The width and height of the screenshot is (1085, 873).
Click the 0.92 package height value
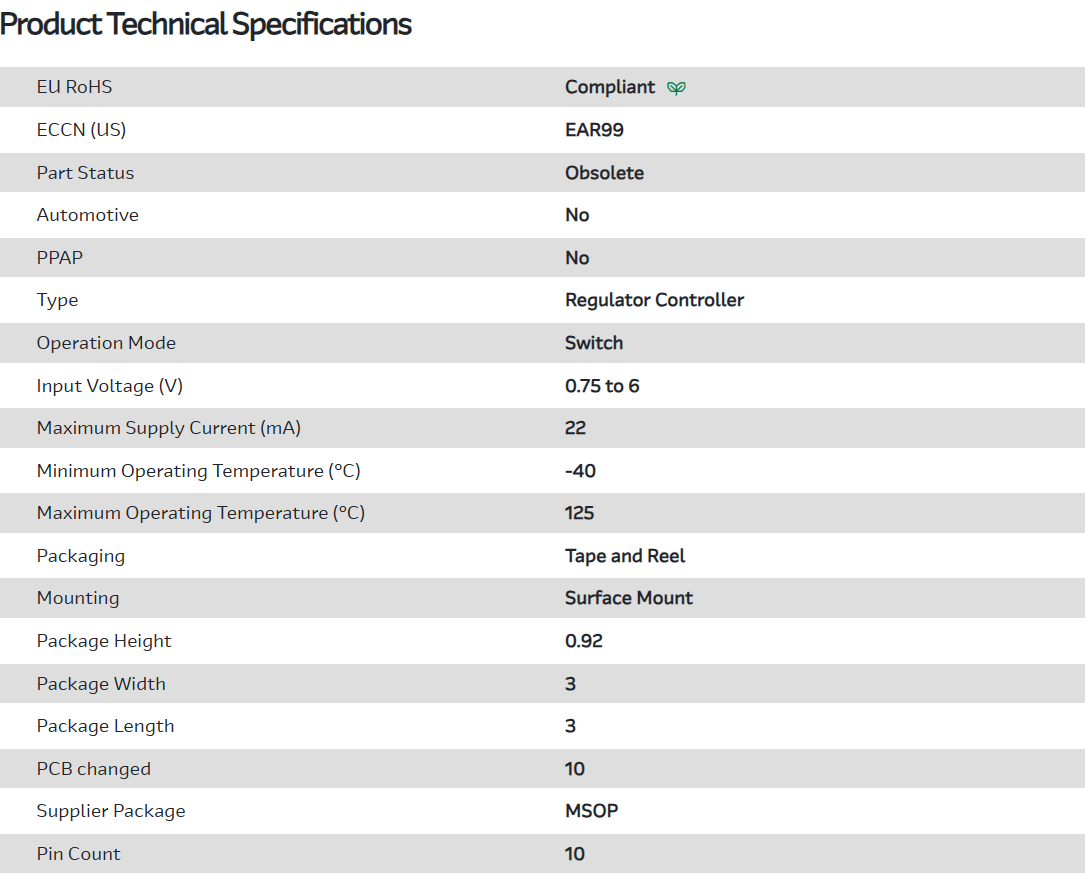584,641
